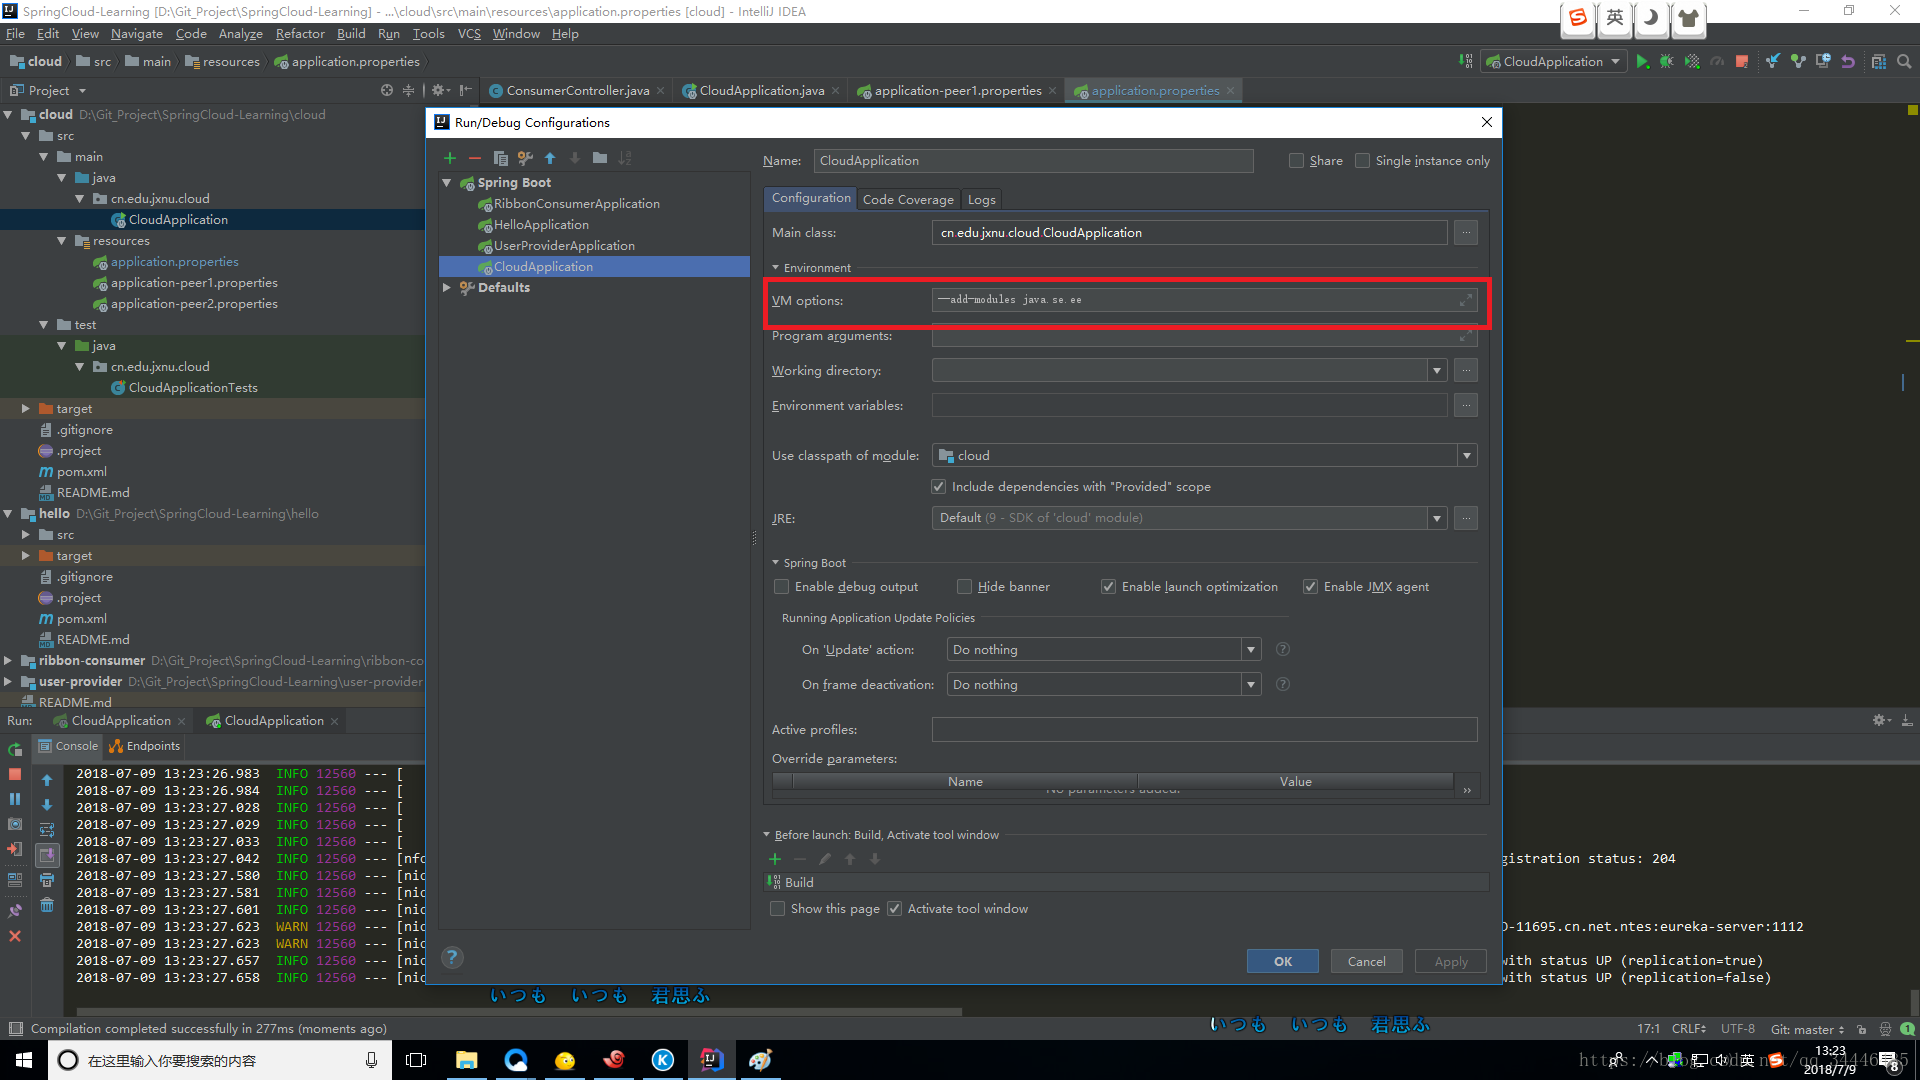The width and height of the screenshot is (1920, 1080).
Task: Clear console trash icon
Action: point(47,905)
